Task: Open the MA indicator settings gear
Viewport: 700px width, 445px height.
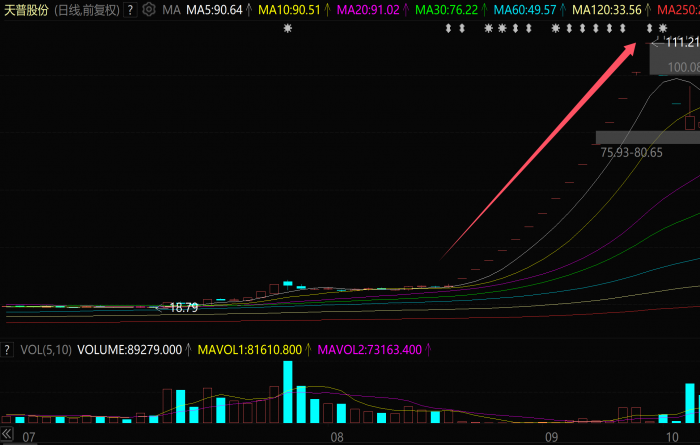Action: pos(149,9)
